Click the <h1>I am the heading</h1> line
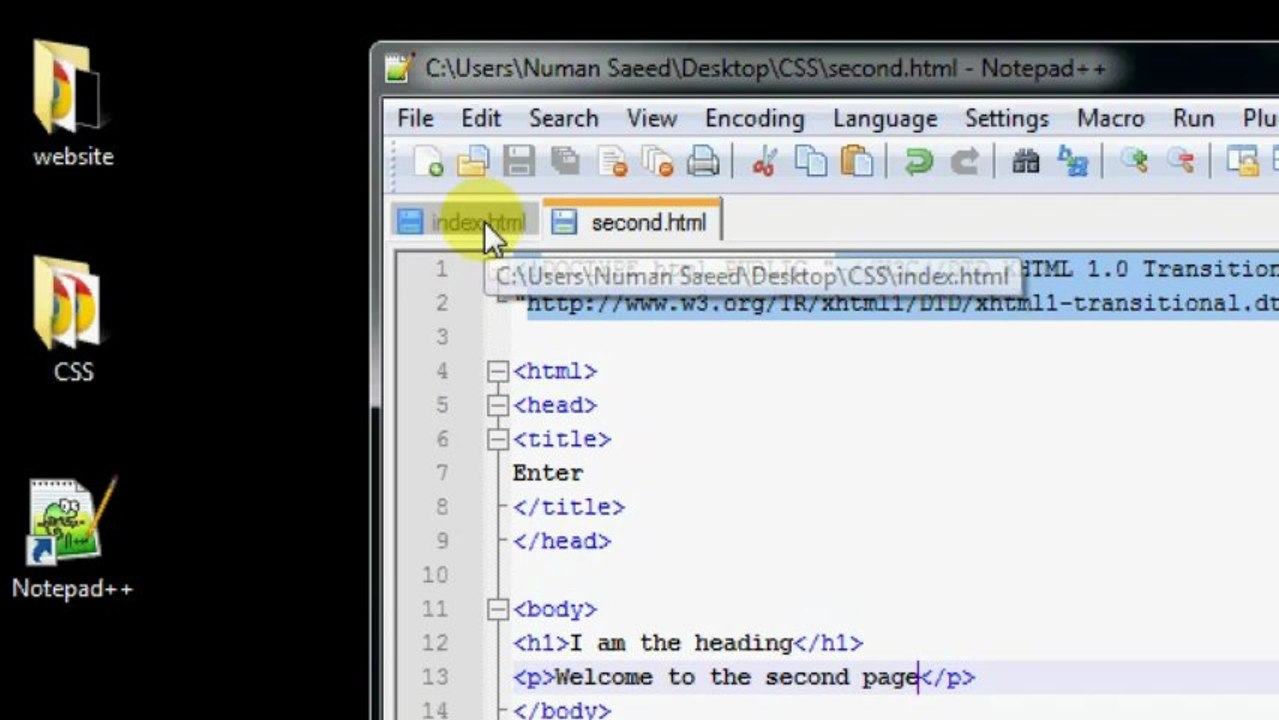Viewport: 1279px width, 720px height. pos(688,643)
